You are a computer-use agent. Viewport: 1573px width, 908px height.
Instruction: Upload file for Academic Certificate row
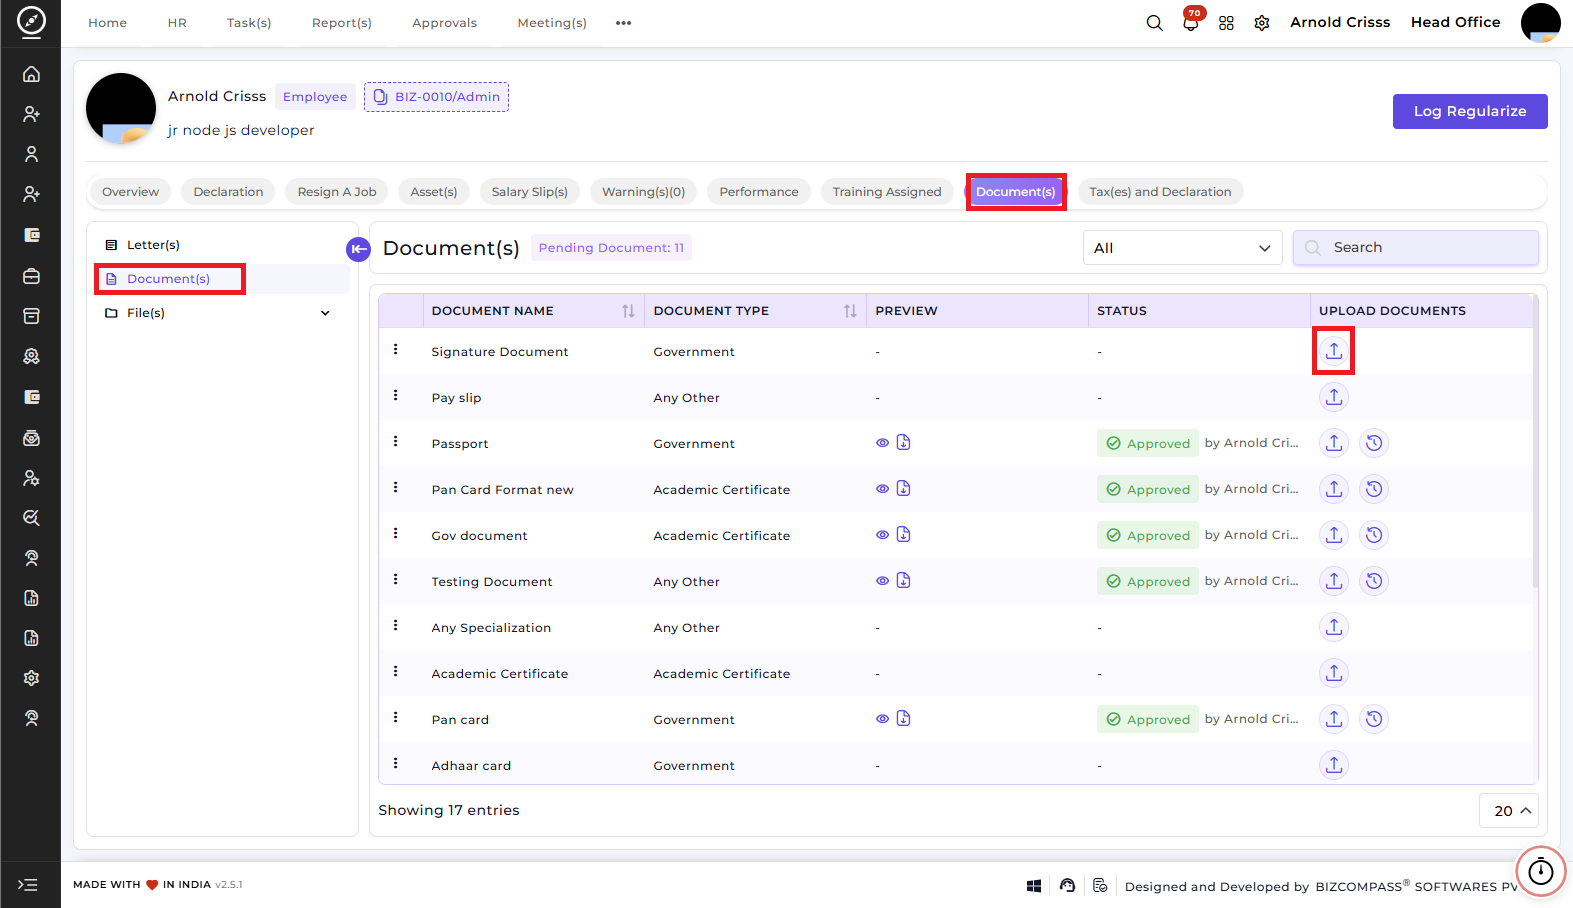click(x=1333, y=673)
